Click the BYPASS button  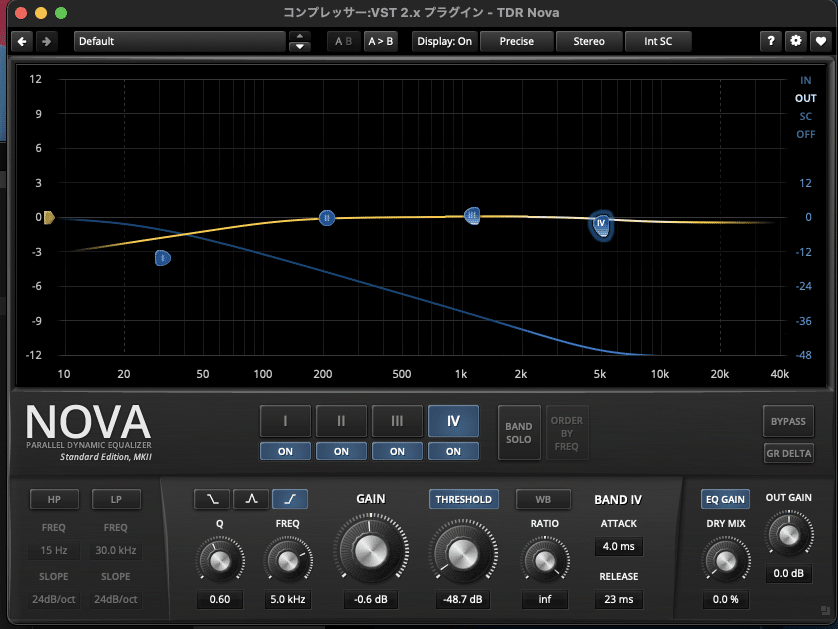[x=788, y=421]
